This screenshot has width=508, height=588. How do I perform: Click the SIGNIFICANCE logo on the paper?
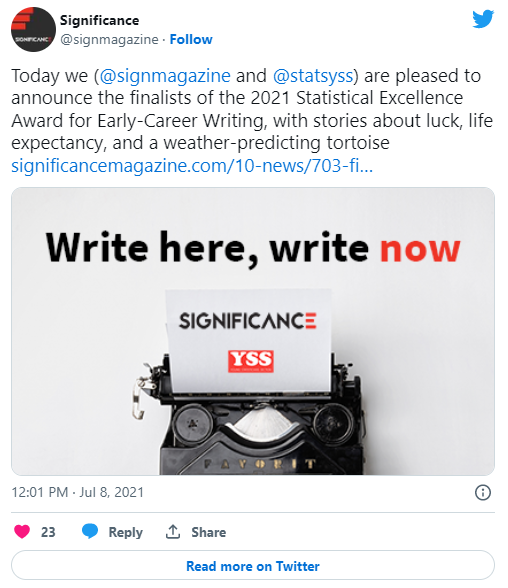[x=248, y=321]
